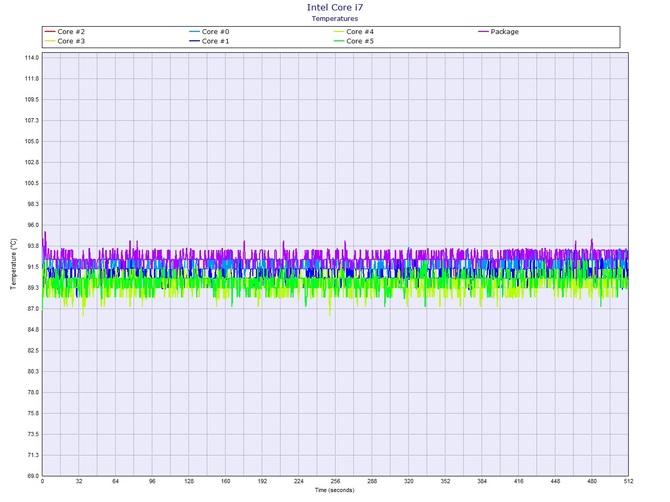
Task: Click the Package purple legend line
Action: tap(483, 32)
